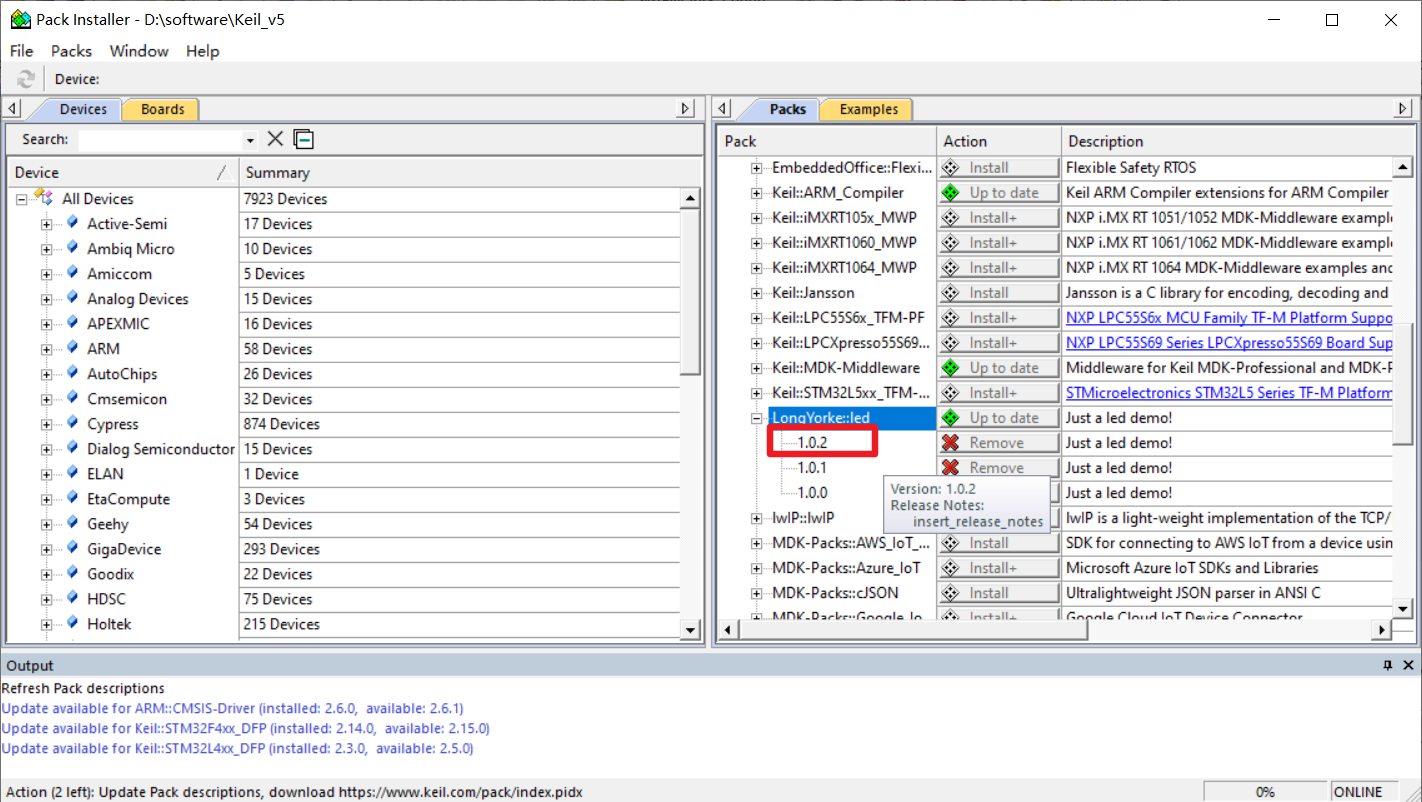The height and width of the screenshot is (802, 1422).
Task: Open the File menu
Action: [x=21, y=51]
